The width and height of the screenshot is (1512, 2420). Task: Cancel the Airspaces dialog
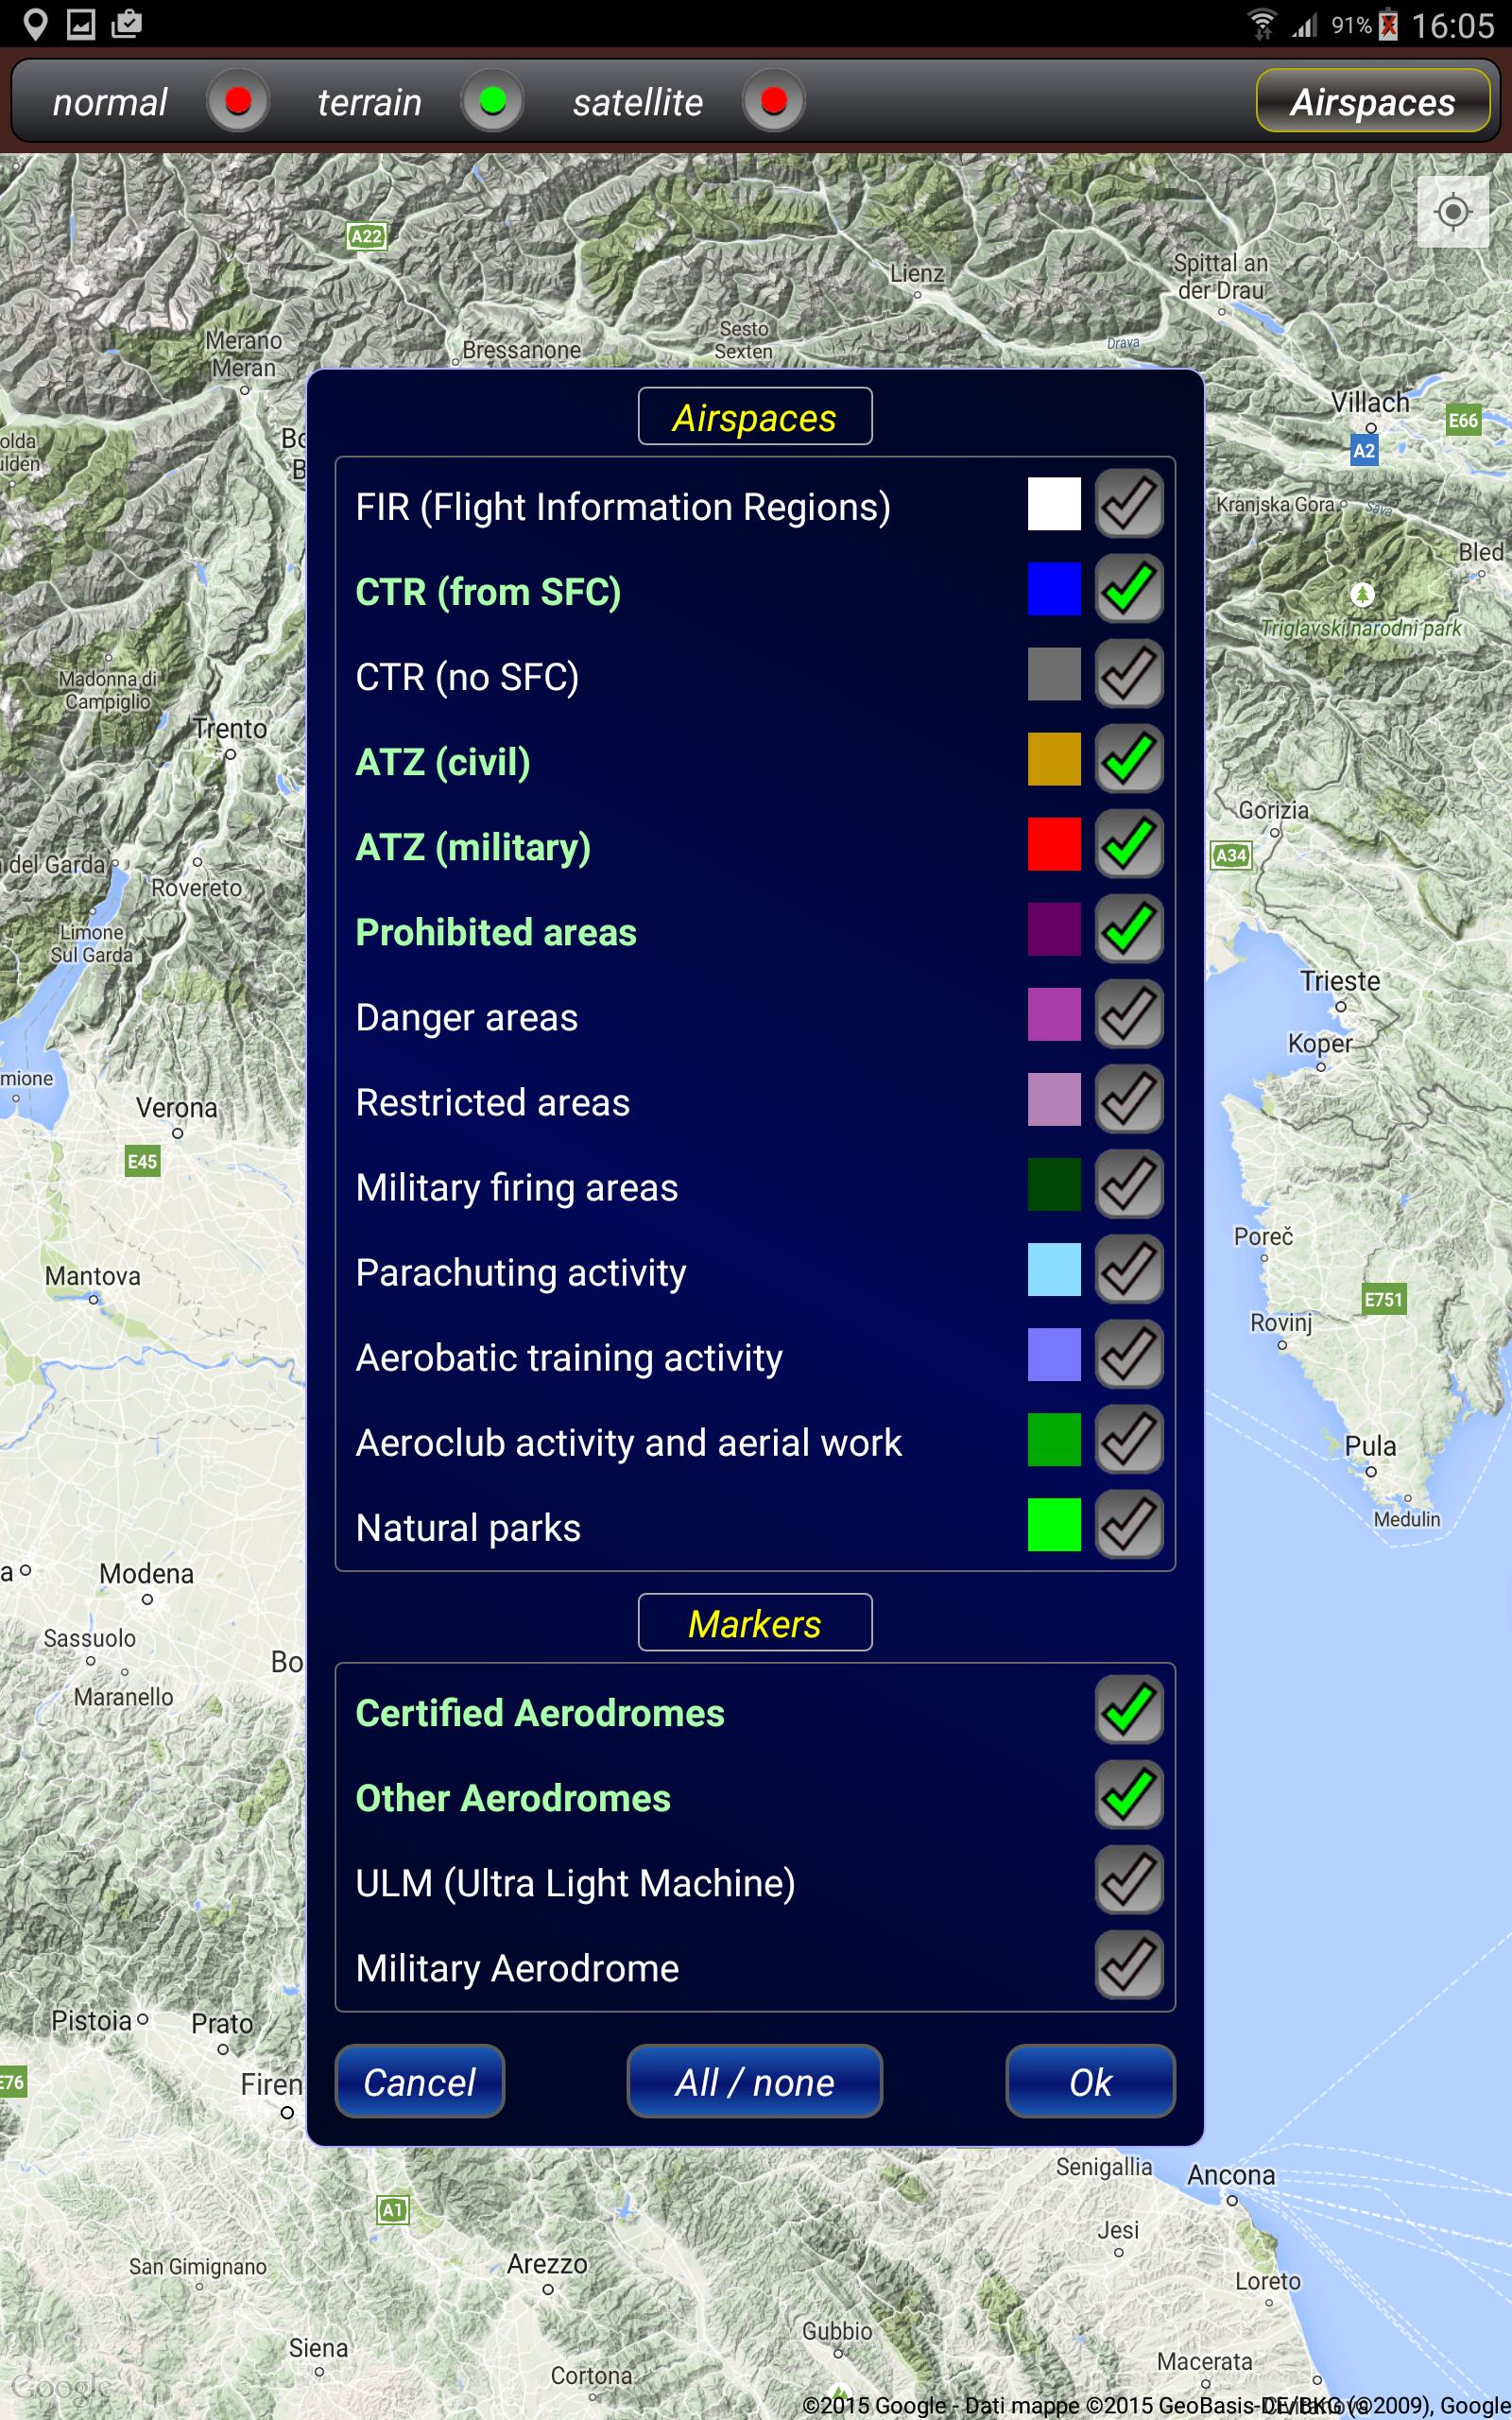pos(419,2082)
